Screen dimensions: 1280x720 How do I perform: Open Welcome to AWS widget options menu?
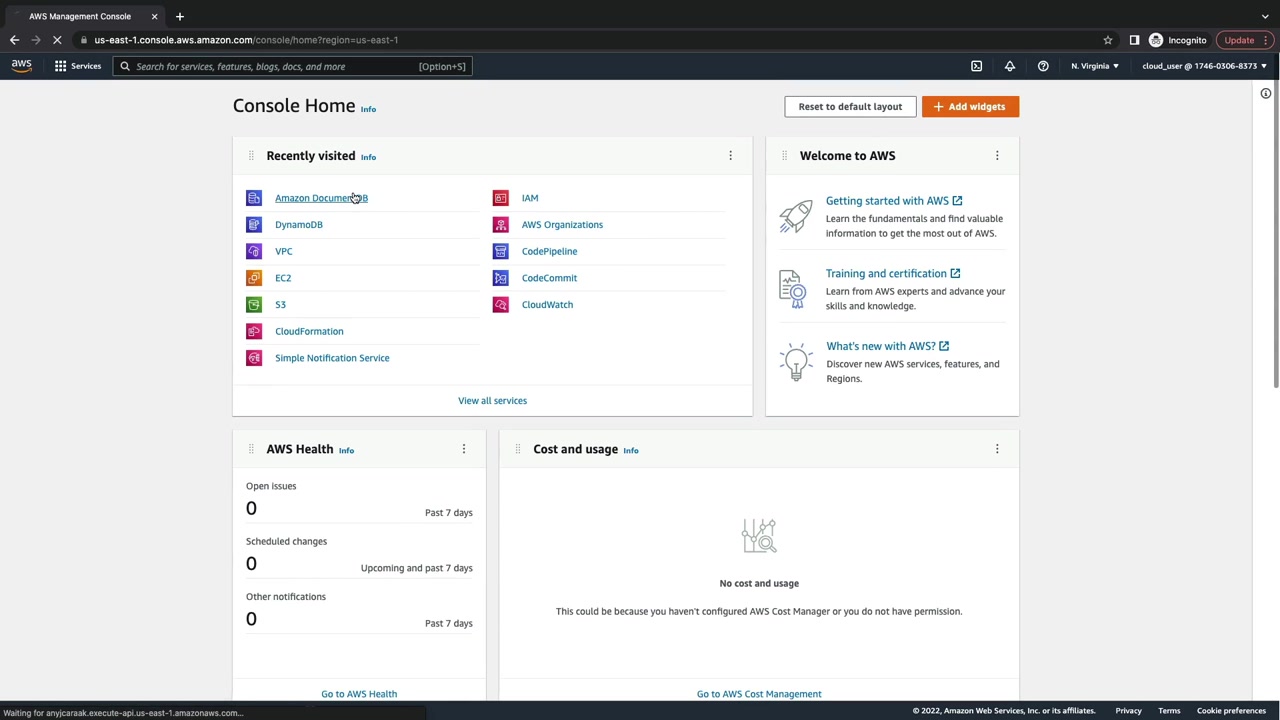(997, 156)
